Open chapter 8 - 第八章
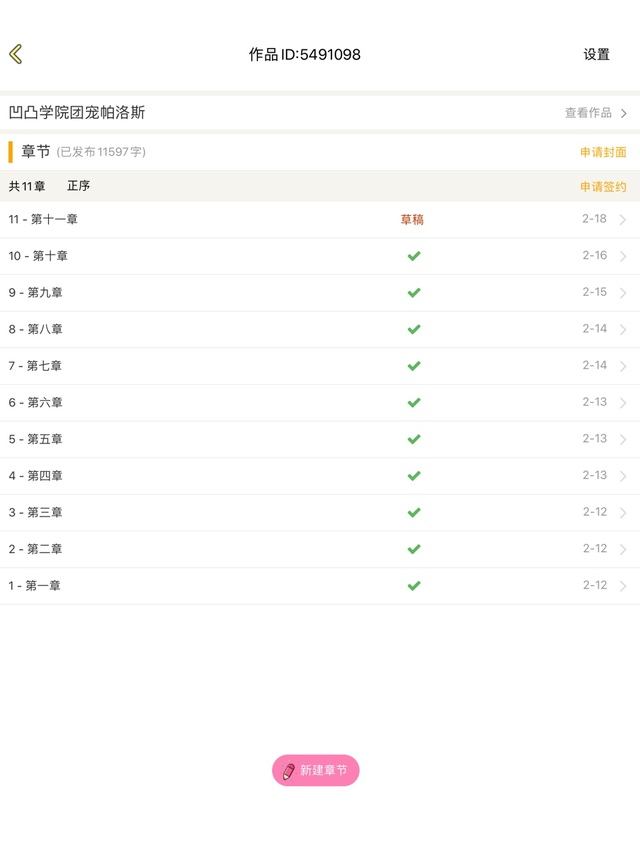 (x=36, y=329)
